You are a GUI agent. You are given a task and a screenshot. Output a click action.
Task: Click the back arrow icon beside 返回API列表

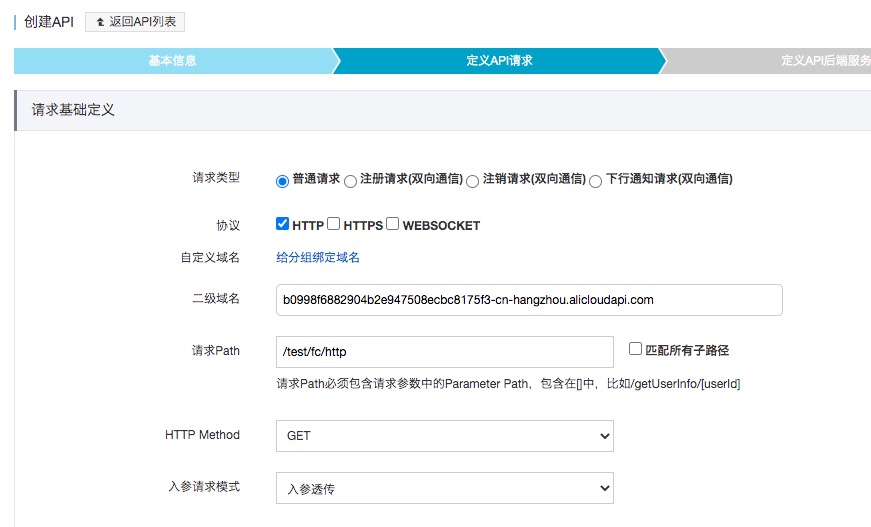click(101, 22)
